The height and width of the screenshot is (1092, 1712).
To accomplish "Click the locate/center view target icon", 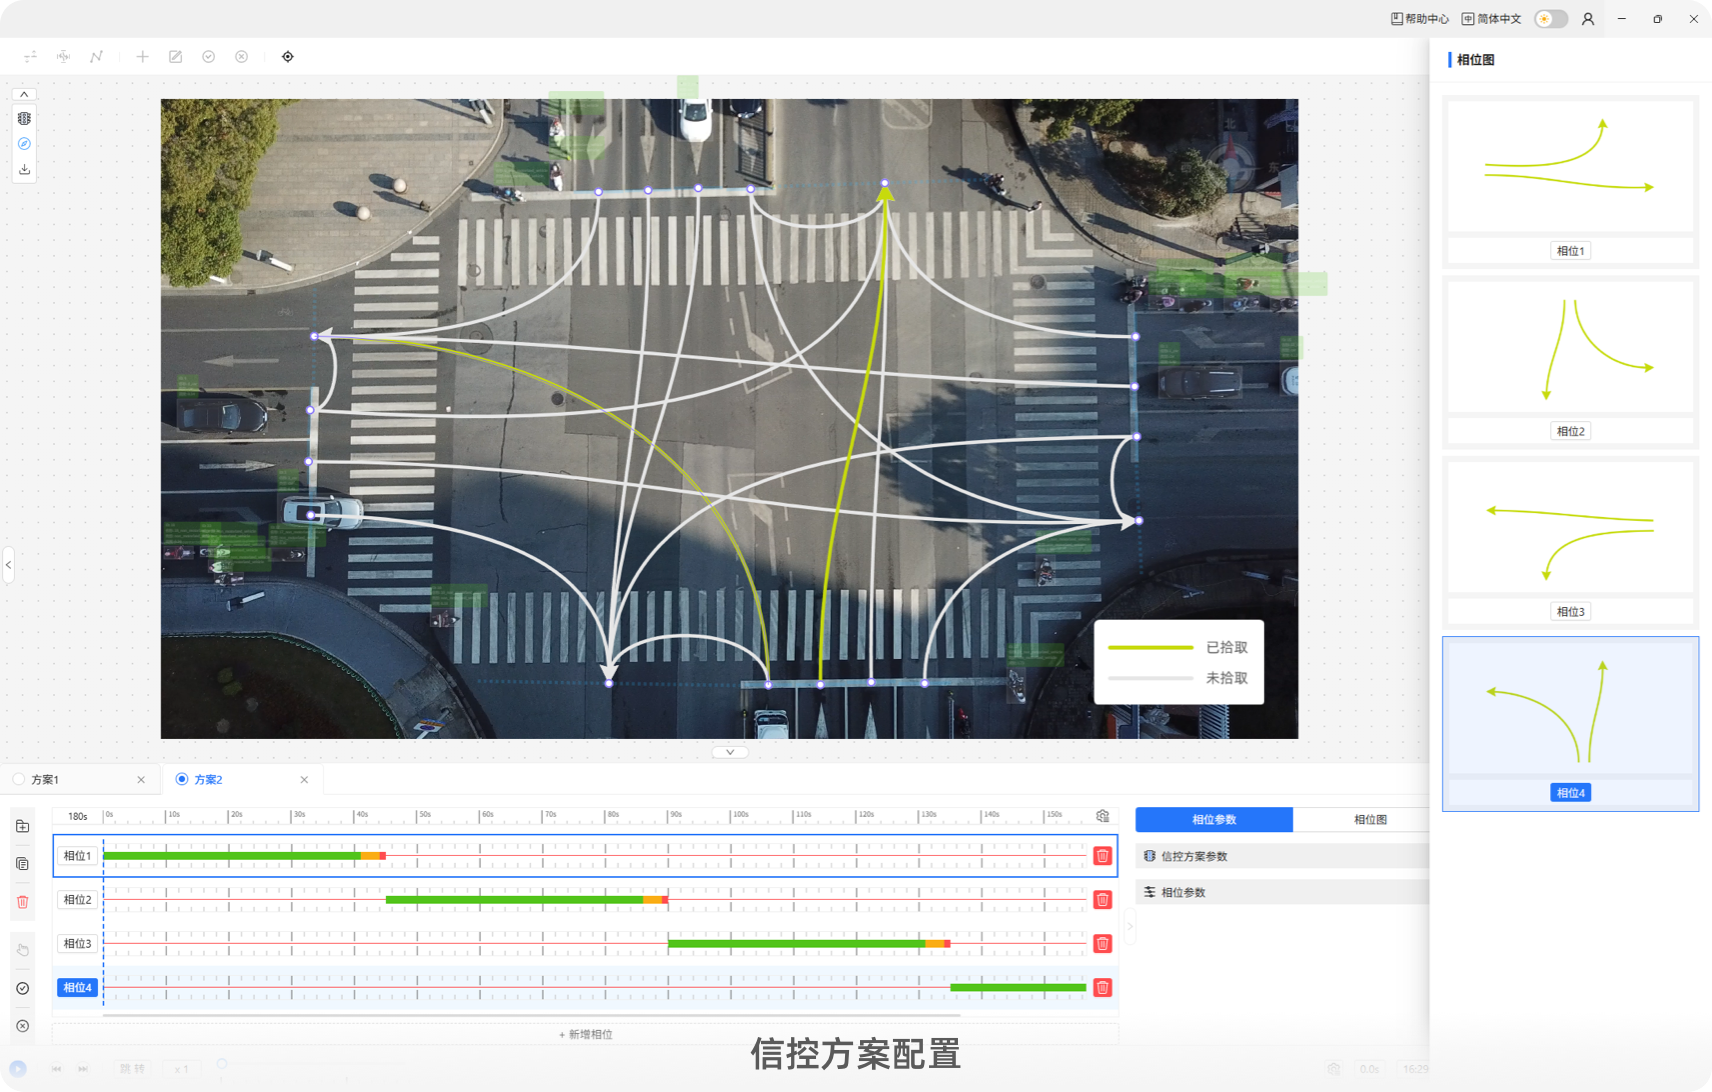I will click(288, 57).
